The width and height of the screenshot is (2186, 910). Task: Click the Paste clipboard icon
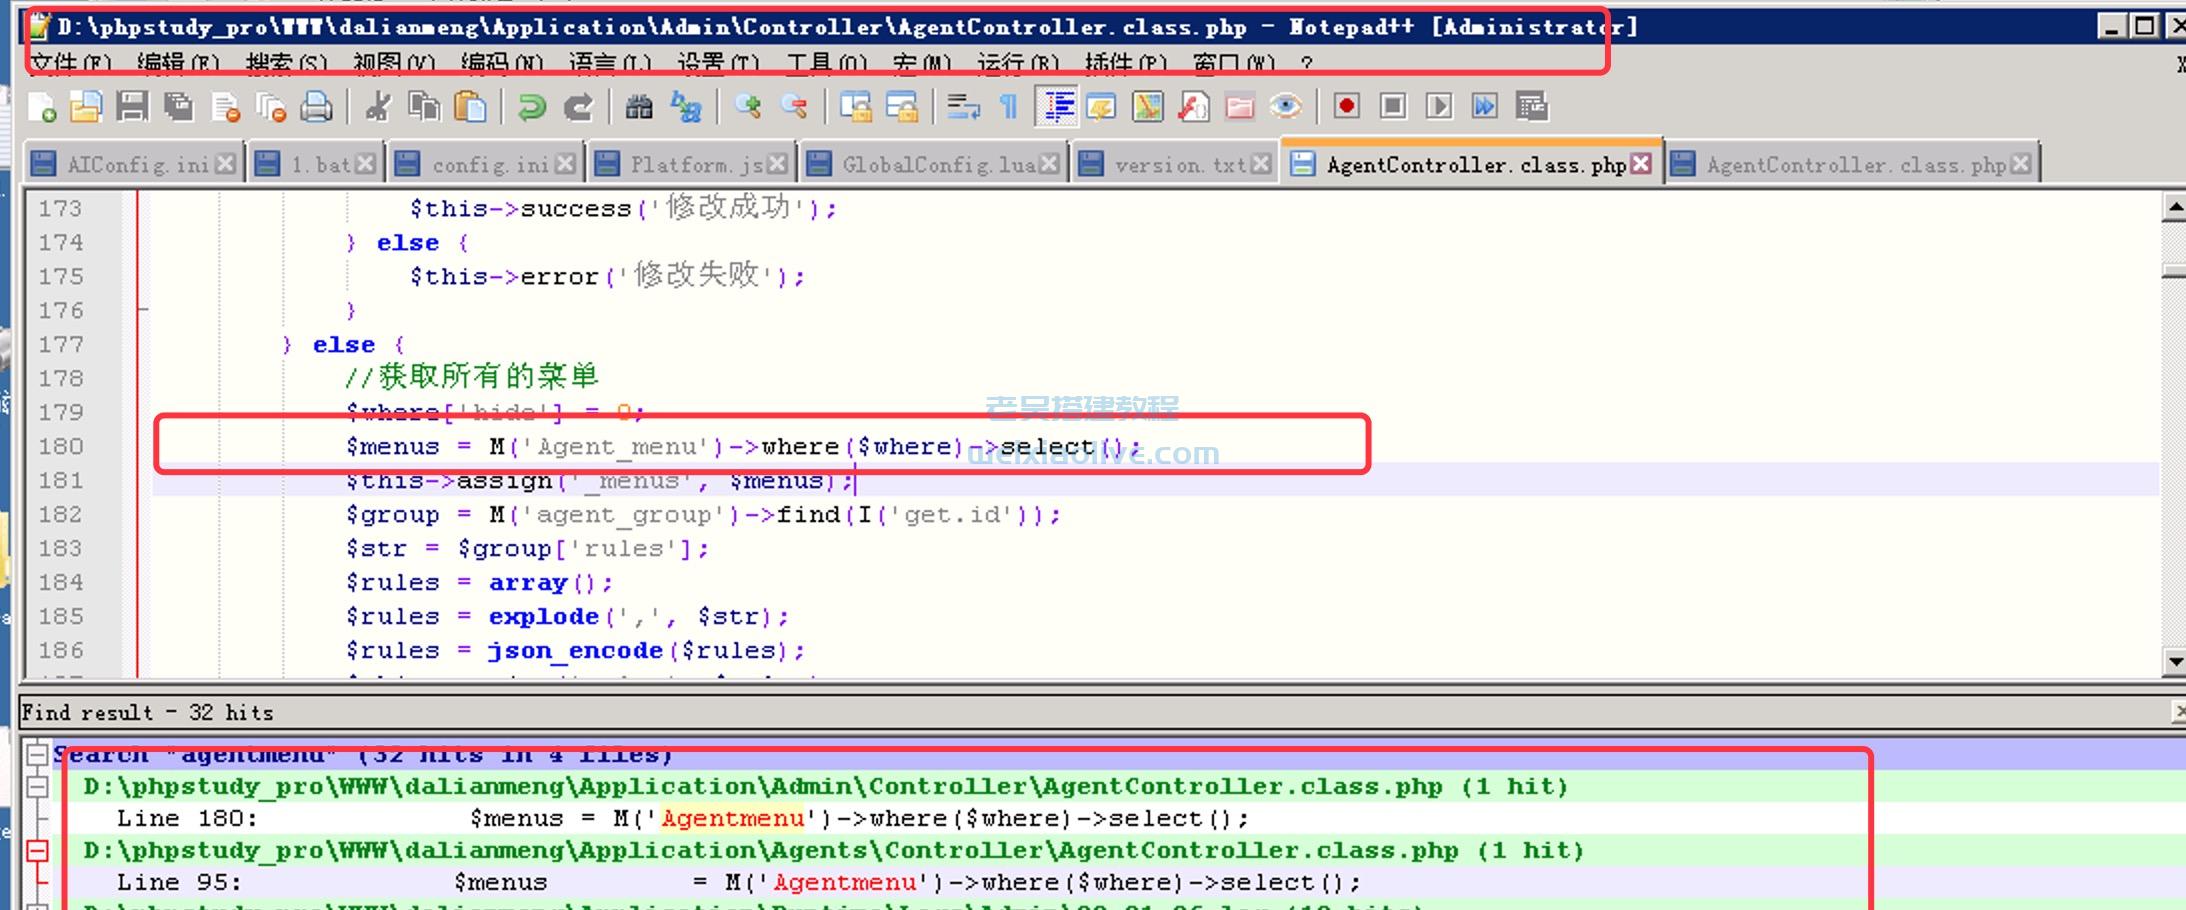tap(470, 106)
